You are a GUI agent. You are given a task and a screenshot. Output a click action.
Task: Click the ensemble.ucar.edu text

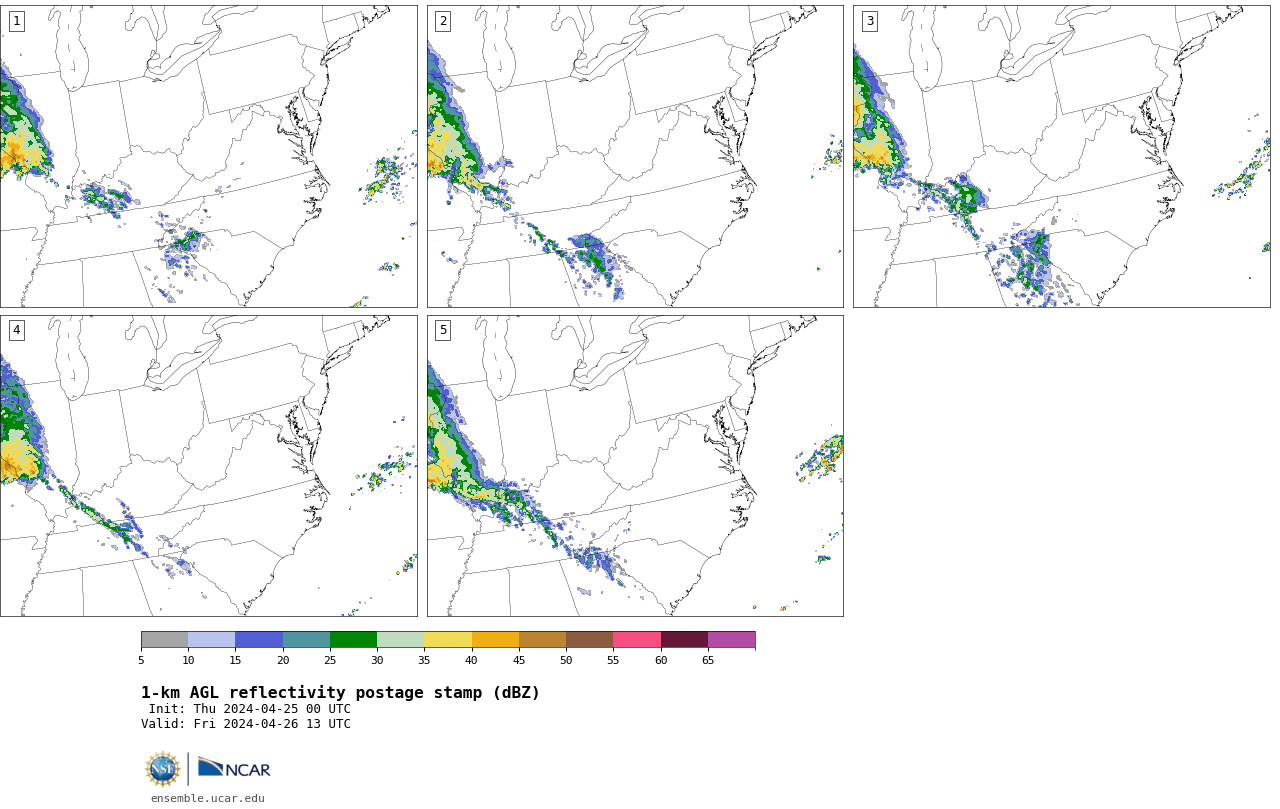tap(208, 798)
